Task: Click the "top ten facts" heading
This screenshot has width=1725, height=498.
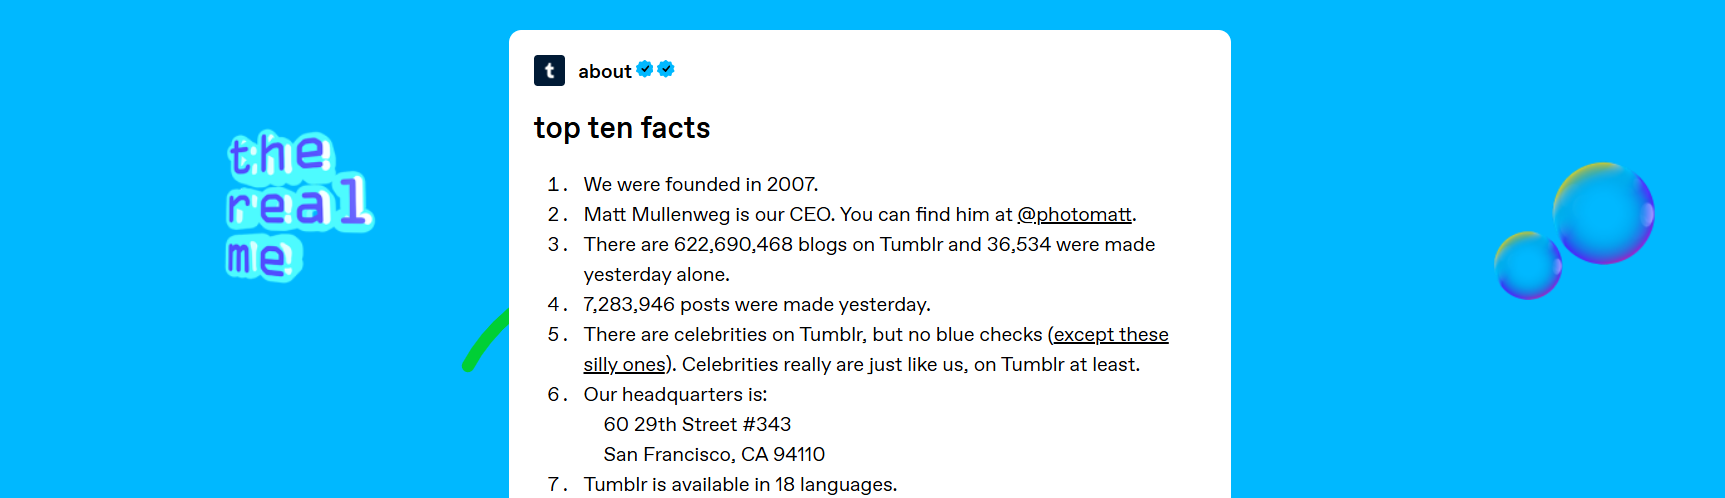Action: click(622, 128)
